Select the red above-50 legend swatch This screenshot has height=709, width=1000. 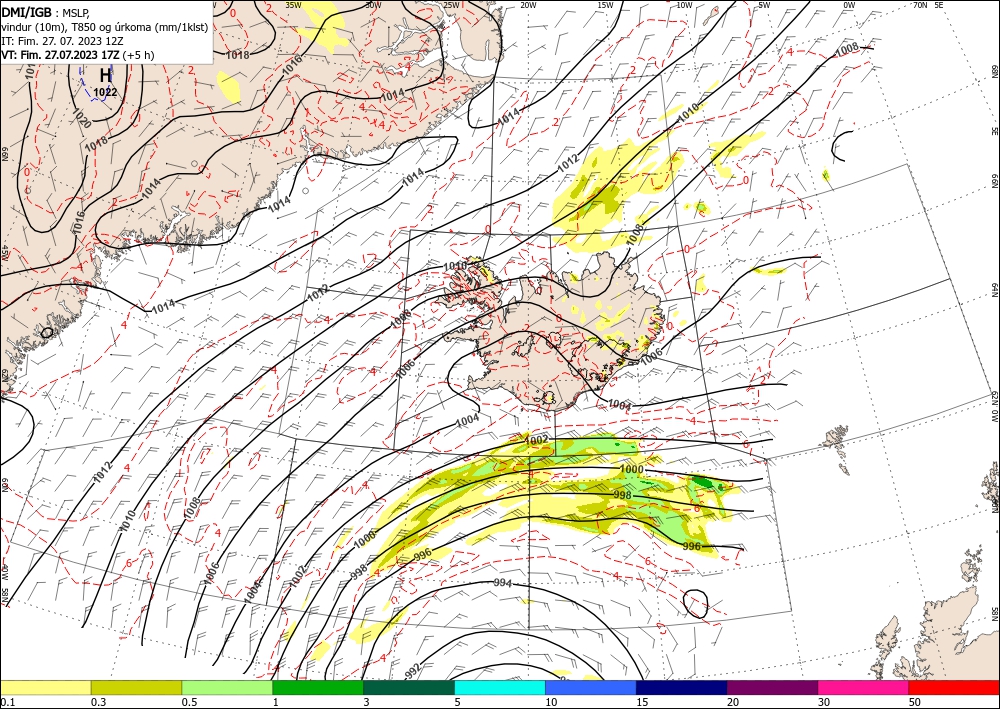click(954, 687)
